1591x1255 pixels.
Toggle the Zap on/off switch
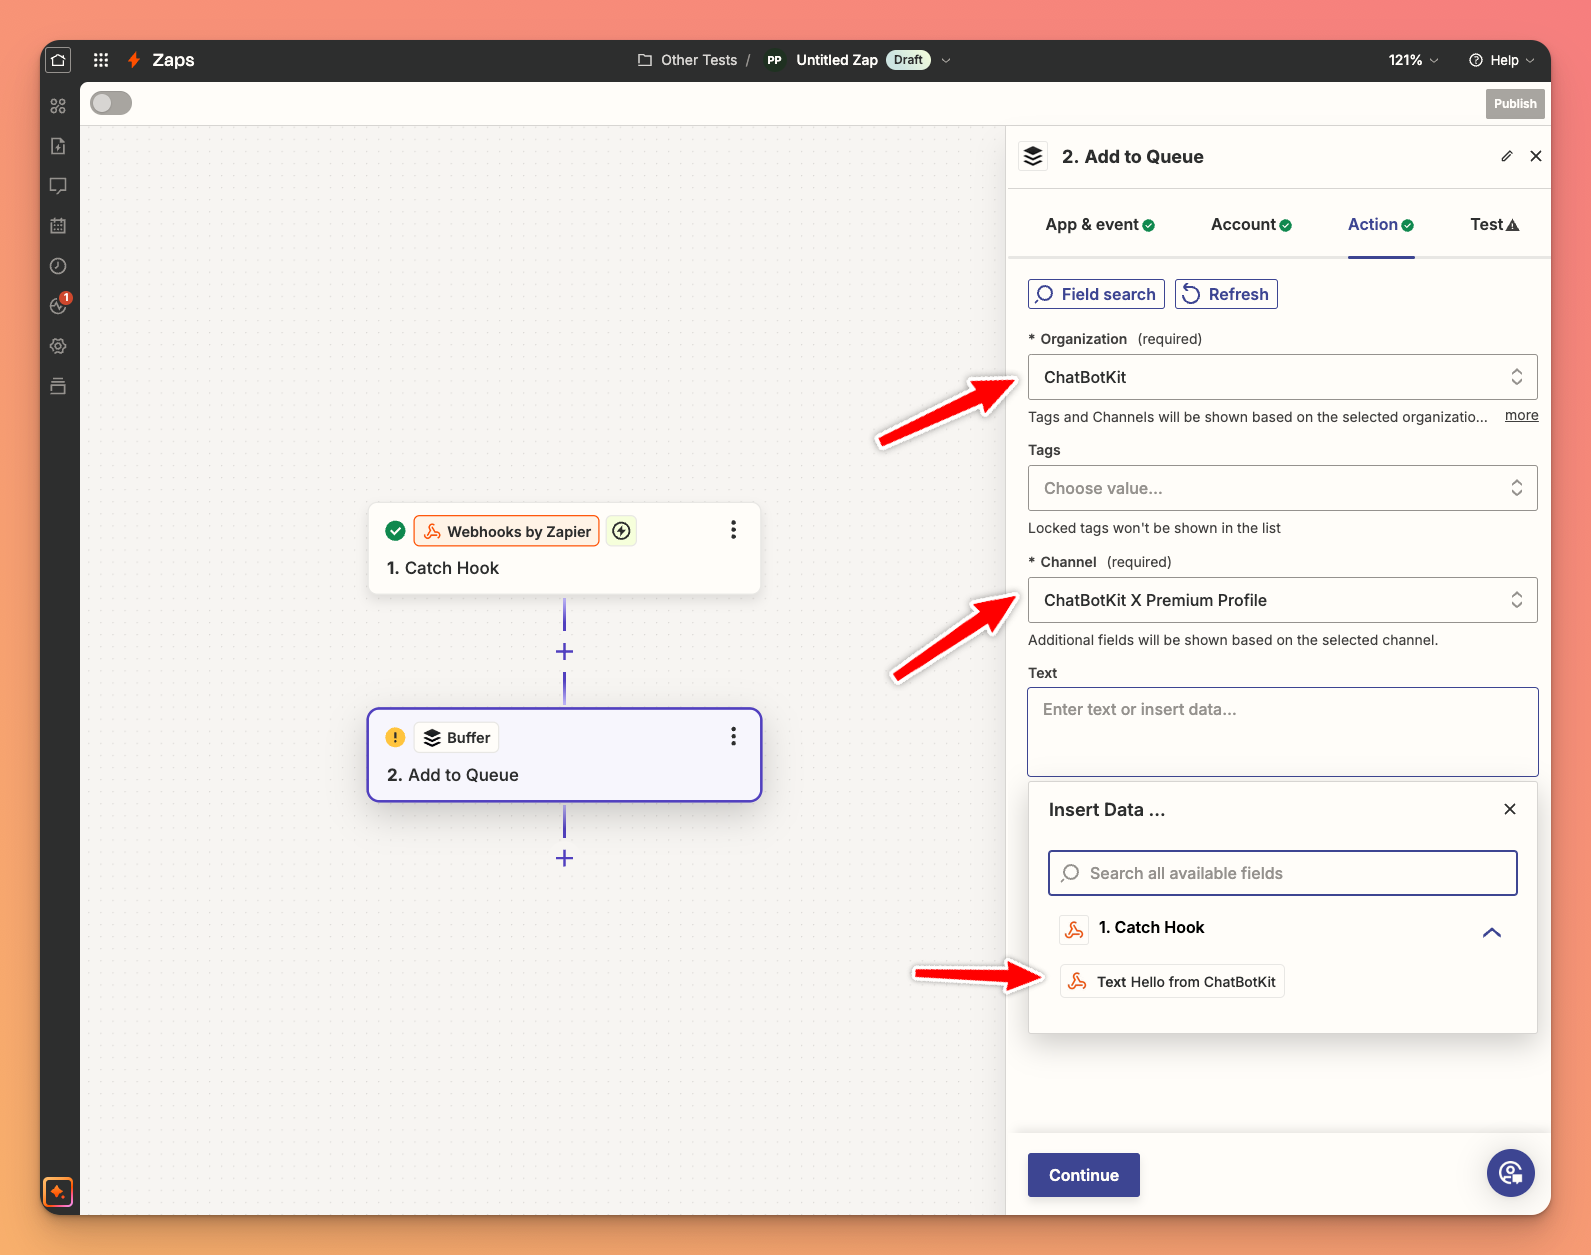pyautogui.click(x=111, y=103)
